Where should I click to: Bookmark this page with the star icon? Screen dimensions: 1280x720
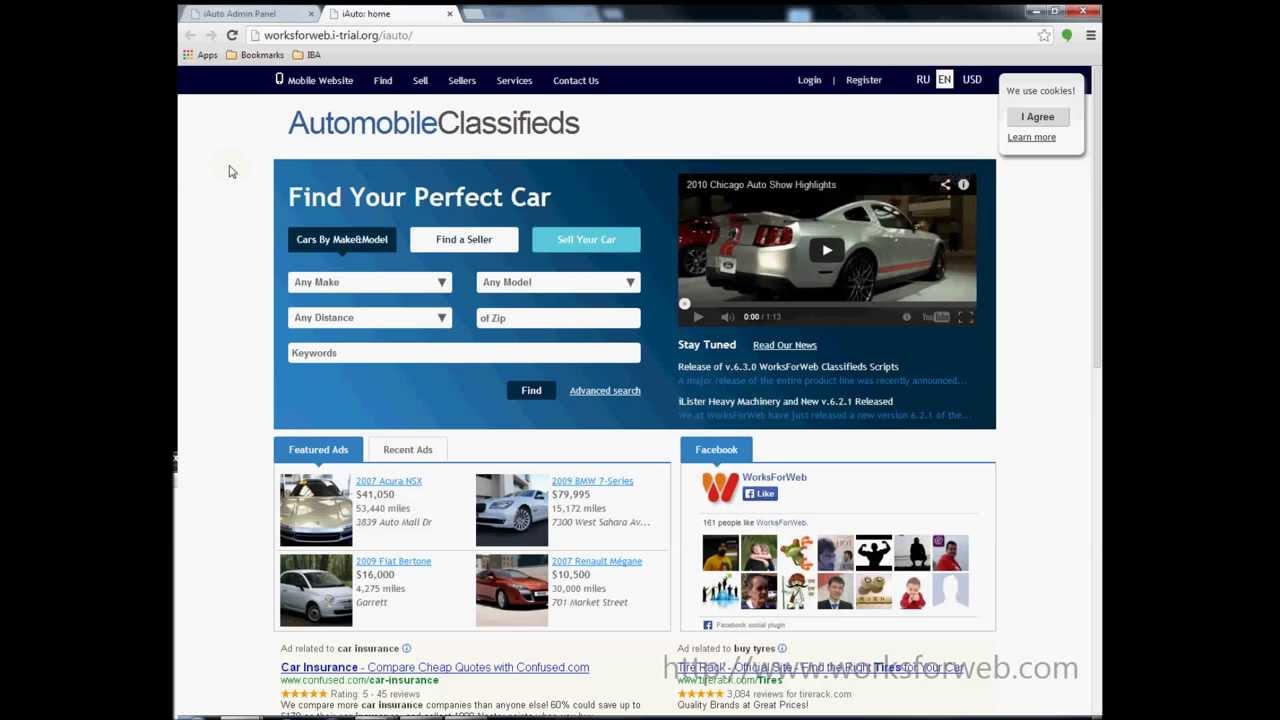pos(1044,35)
